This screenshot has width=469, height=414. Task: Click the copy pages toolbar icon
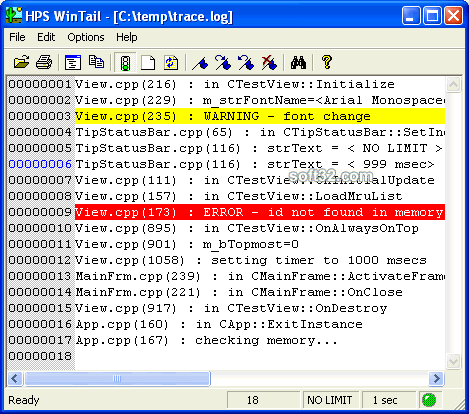click(x=96, y=62)
